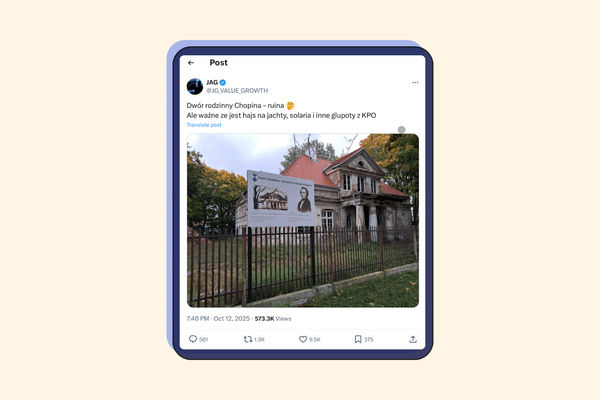Viewport: 600px width, 400px height.
Task: Open the JAG profile avatar
Action: tap(195, 87)
